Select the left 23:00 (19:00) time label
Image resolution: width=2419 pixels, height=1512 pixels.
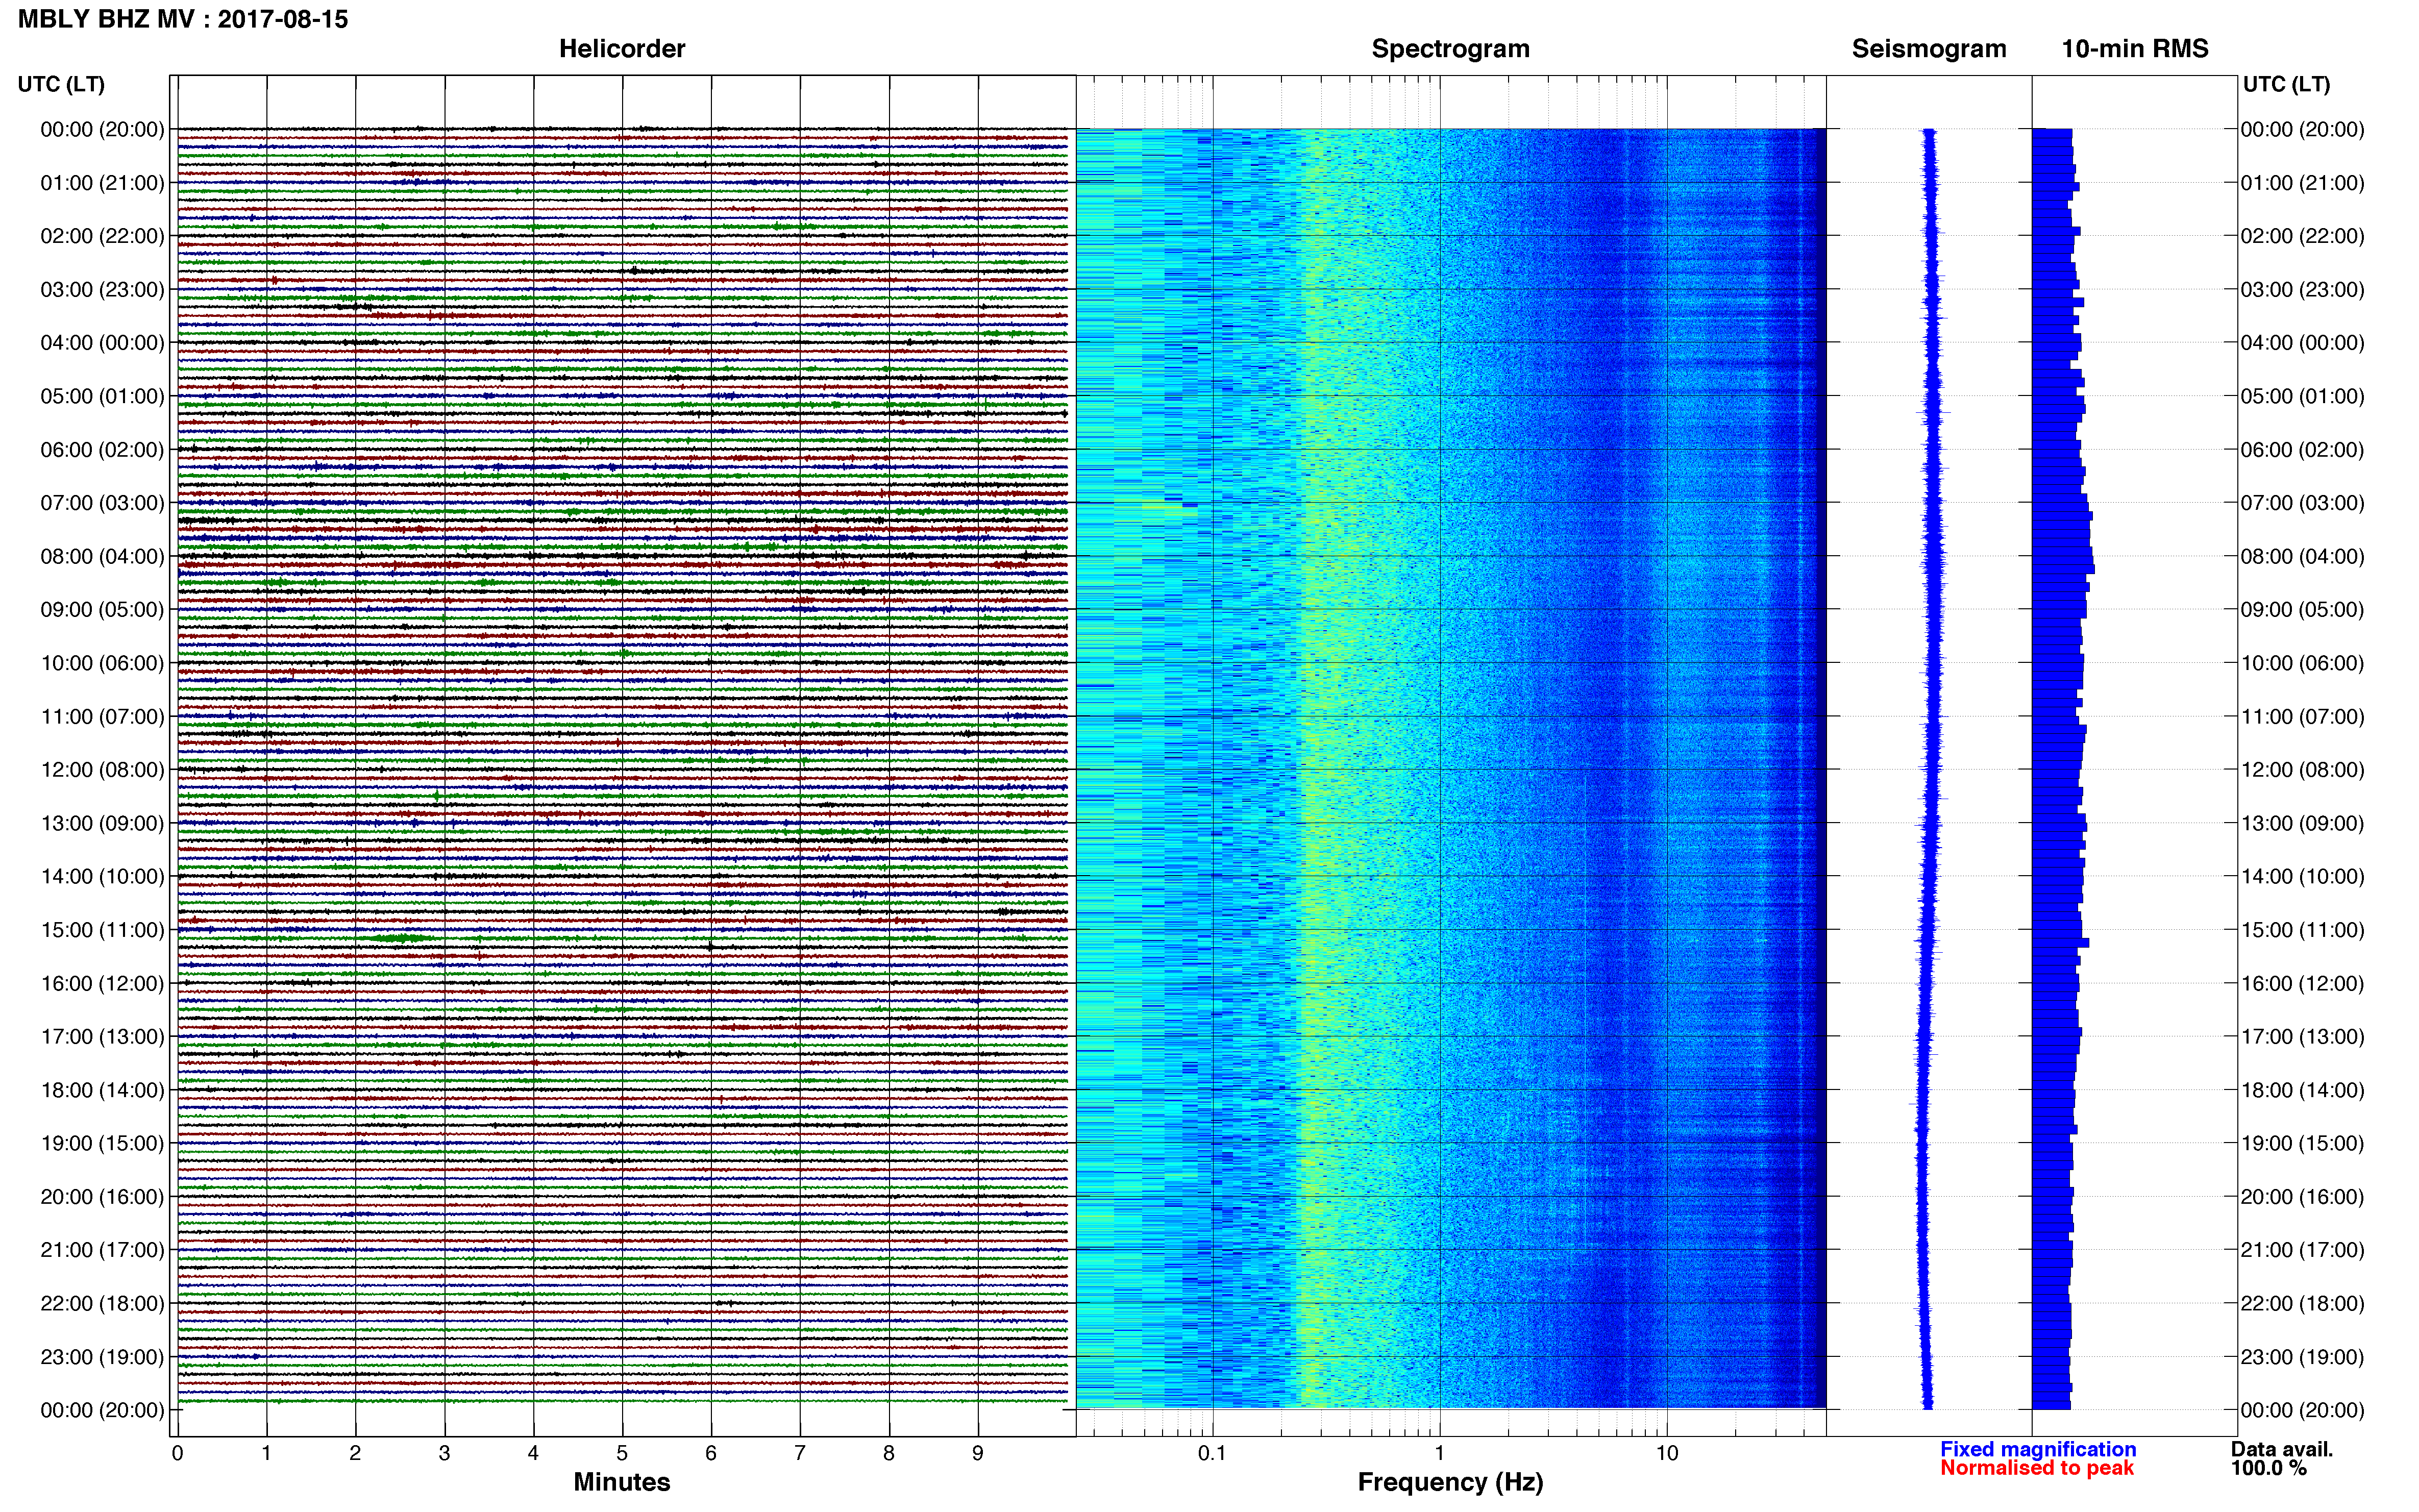point(102,1357)
